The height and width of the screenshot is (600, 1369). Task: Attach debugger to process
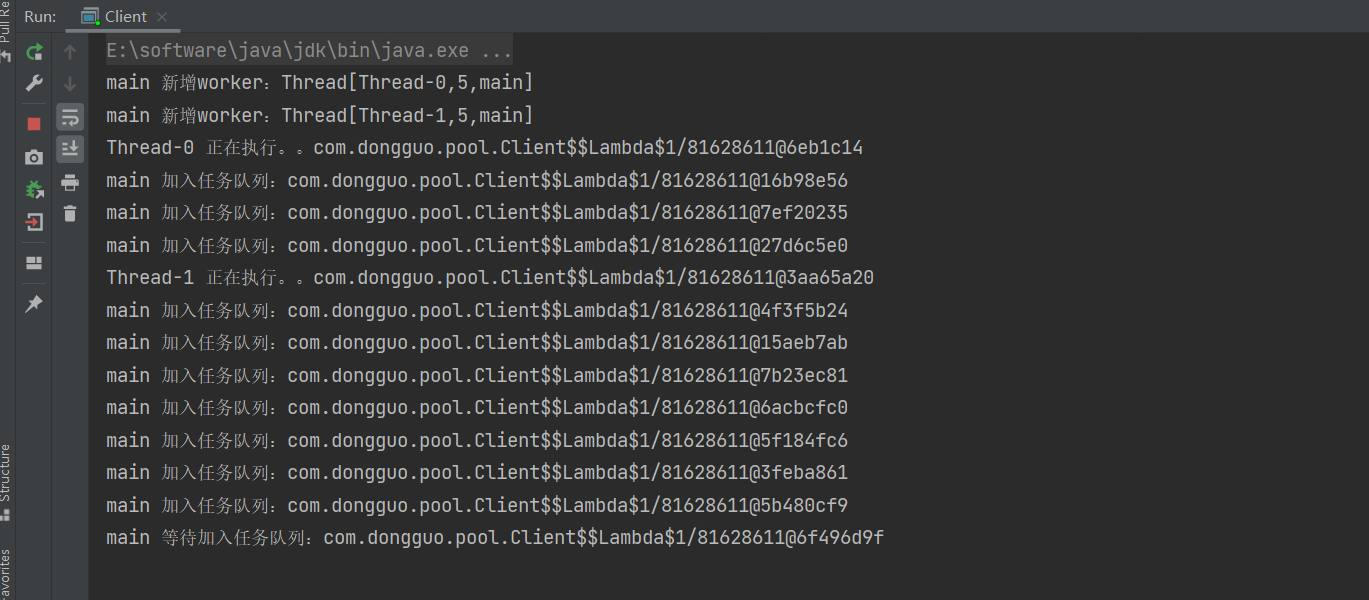34,189
